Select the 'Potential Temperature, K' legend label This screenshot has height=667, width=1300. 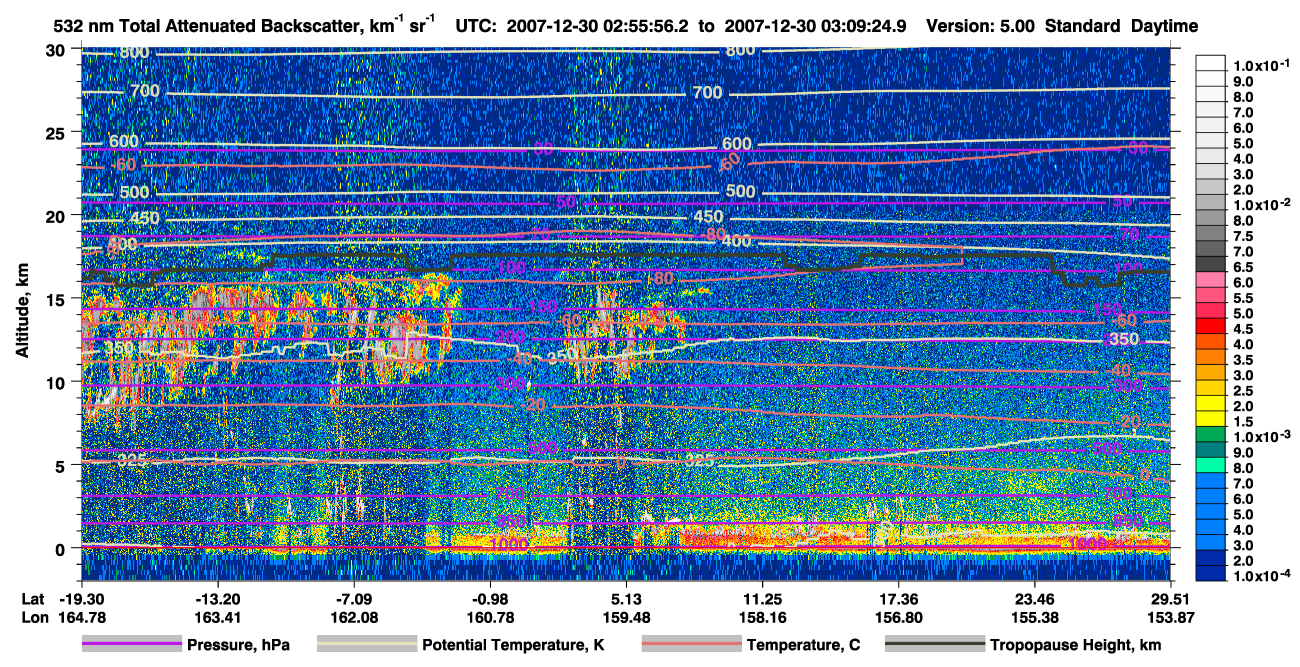click(513, 646)
